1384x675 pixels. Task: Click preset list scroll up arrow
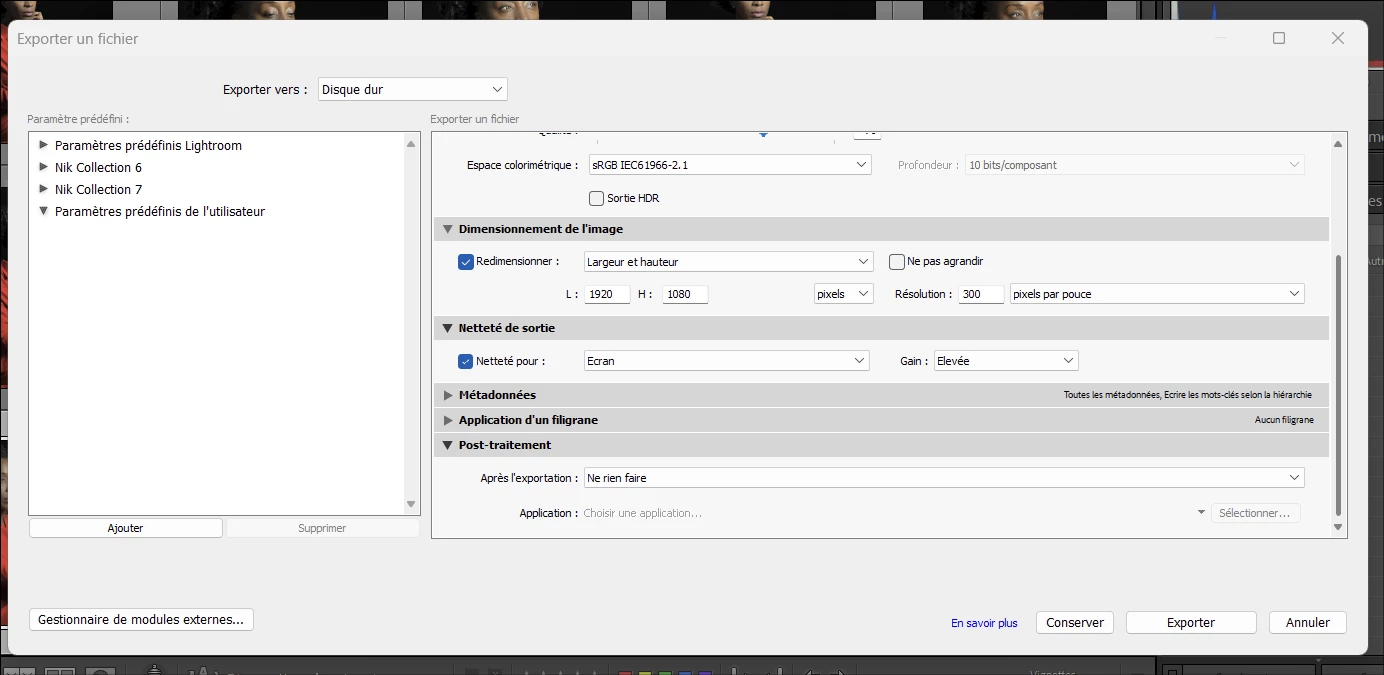point(411,145)
